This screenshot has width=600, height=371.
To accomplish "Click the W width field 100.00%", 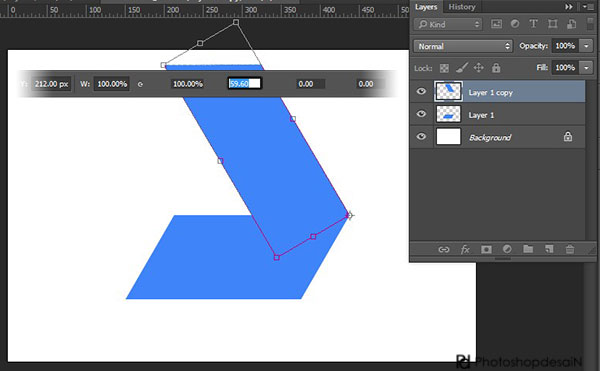I will tap(112, 84).
